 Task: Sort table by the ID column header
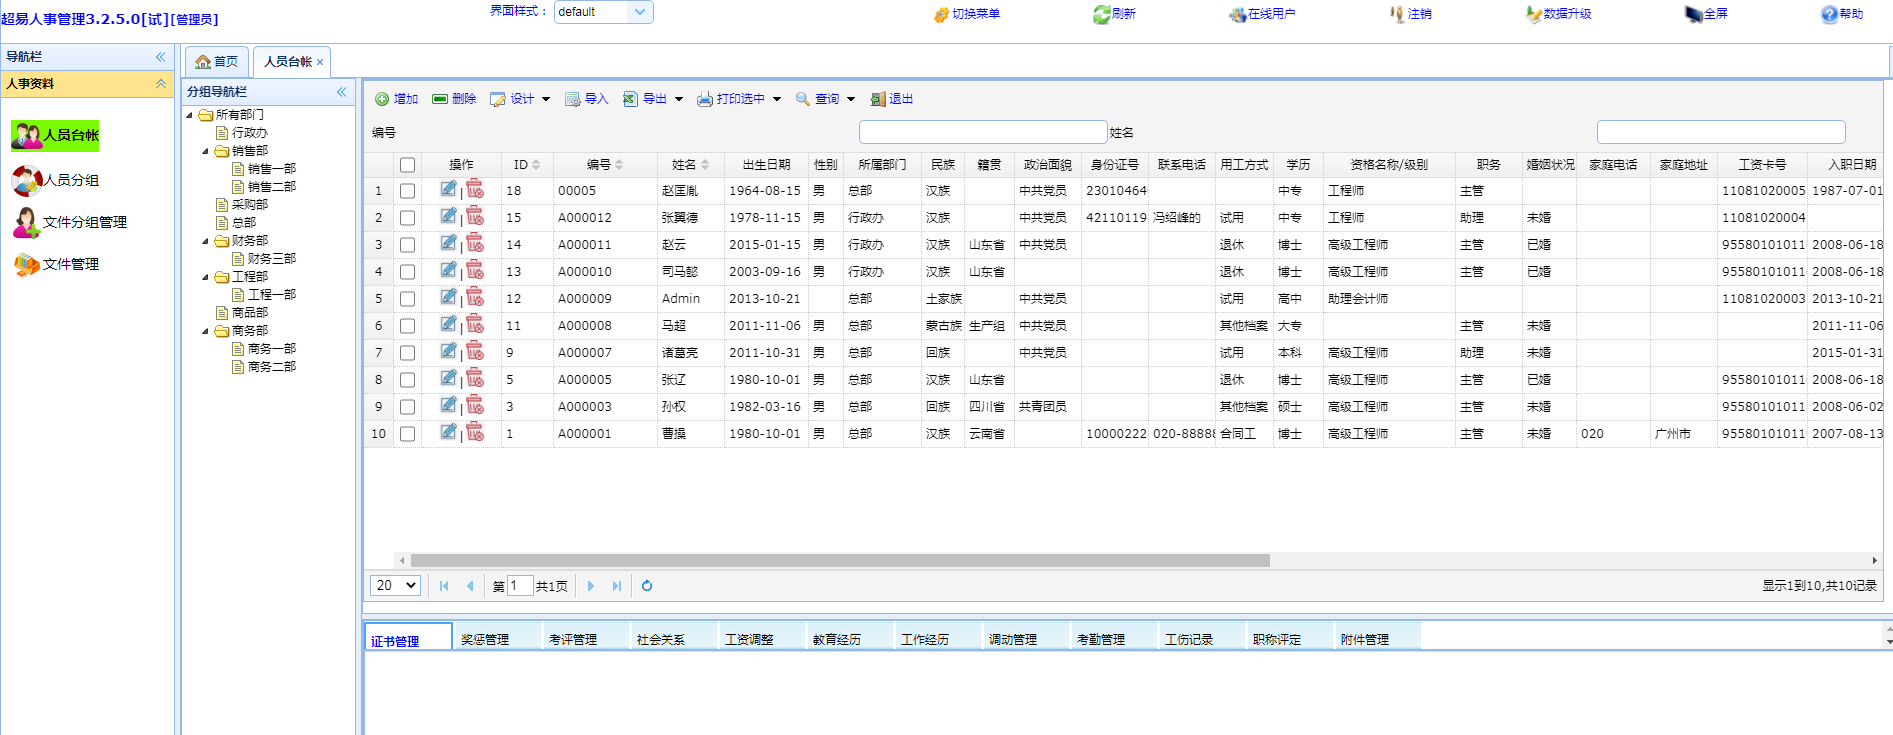click(x=527, y=164)
